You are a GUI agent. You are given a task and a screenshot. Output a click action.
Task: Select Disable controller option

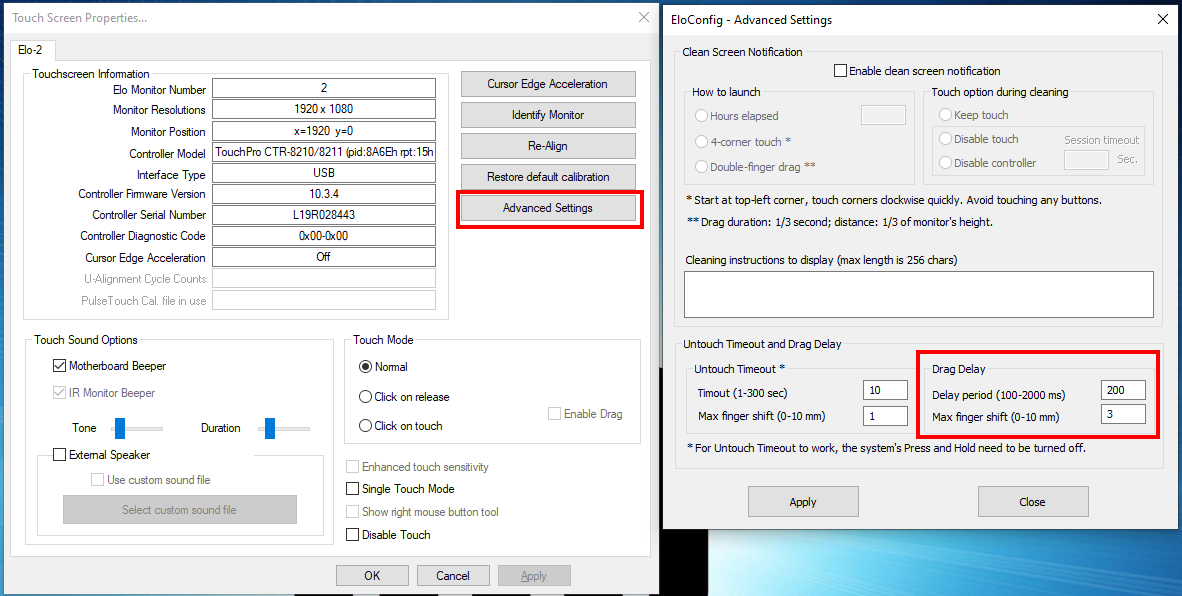click(x=945, y=163)
